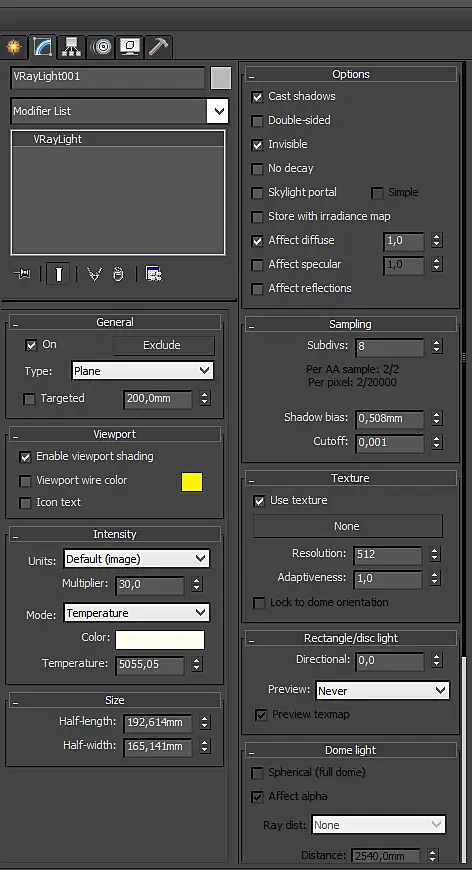Click the None texture map button
Screen dimensions: 472x870
coord(348,526)
